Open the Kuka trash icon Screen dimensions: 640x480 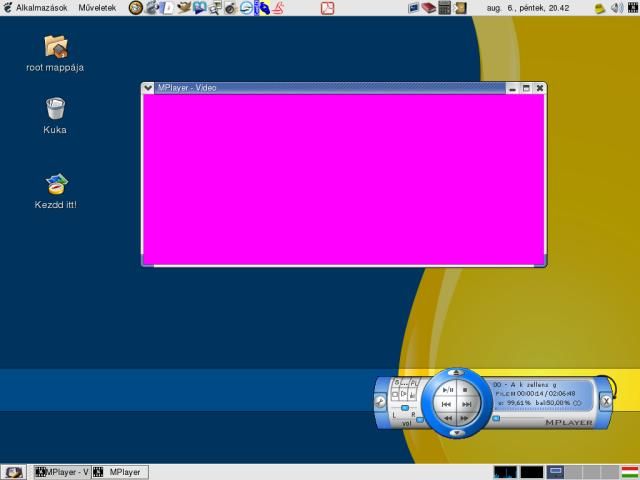coord(55,116)
